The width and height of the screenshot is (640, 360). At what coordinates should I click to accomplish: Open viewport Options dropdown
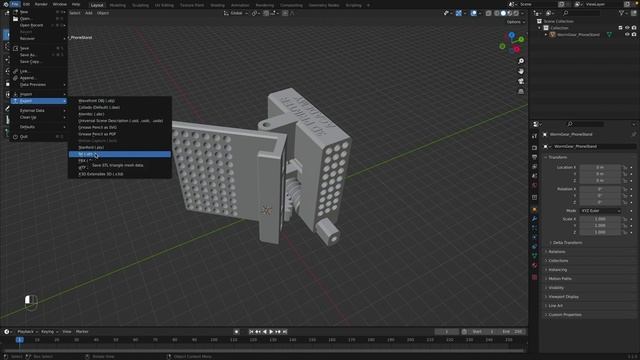pos(516,22)
